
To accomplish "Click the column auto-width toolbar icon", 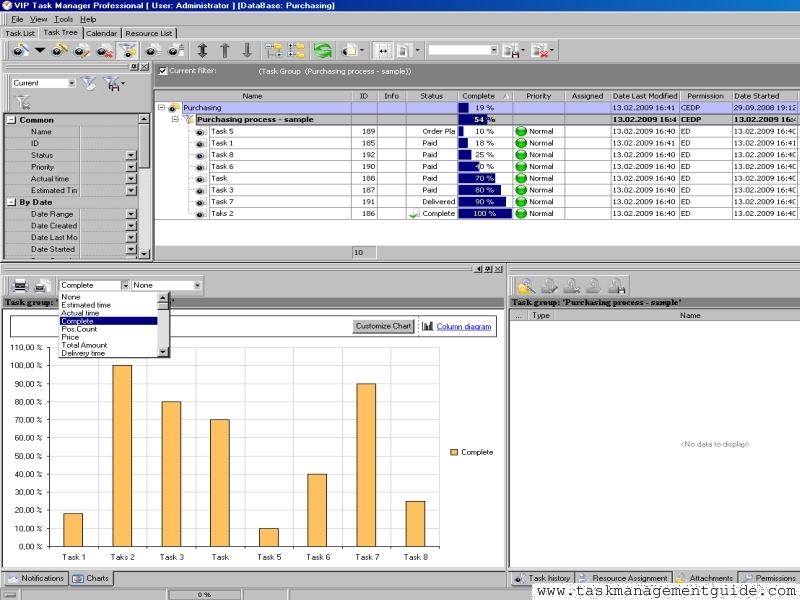I will (x=383, y=51).
